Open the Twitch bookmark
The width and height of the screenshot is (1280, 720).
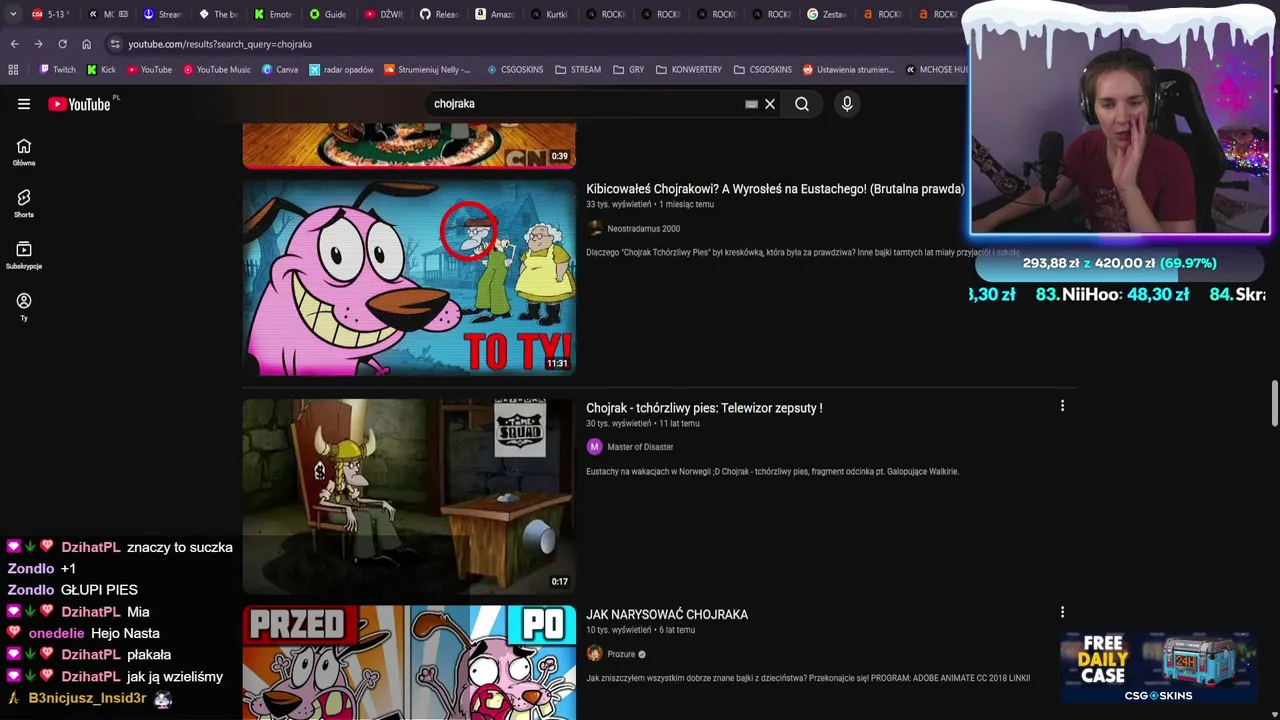57,70
